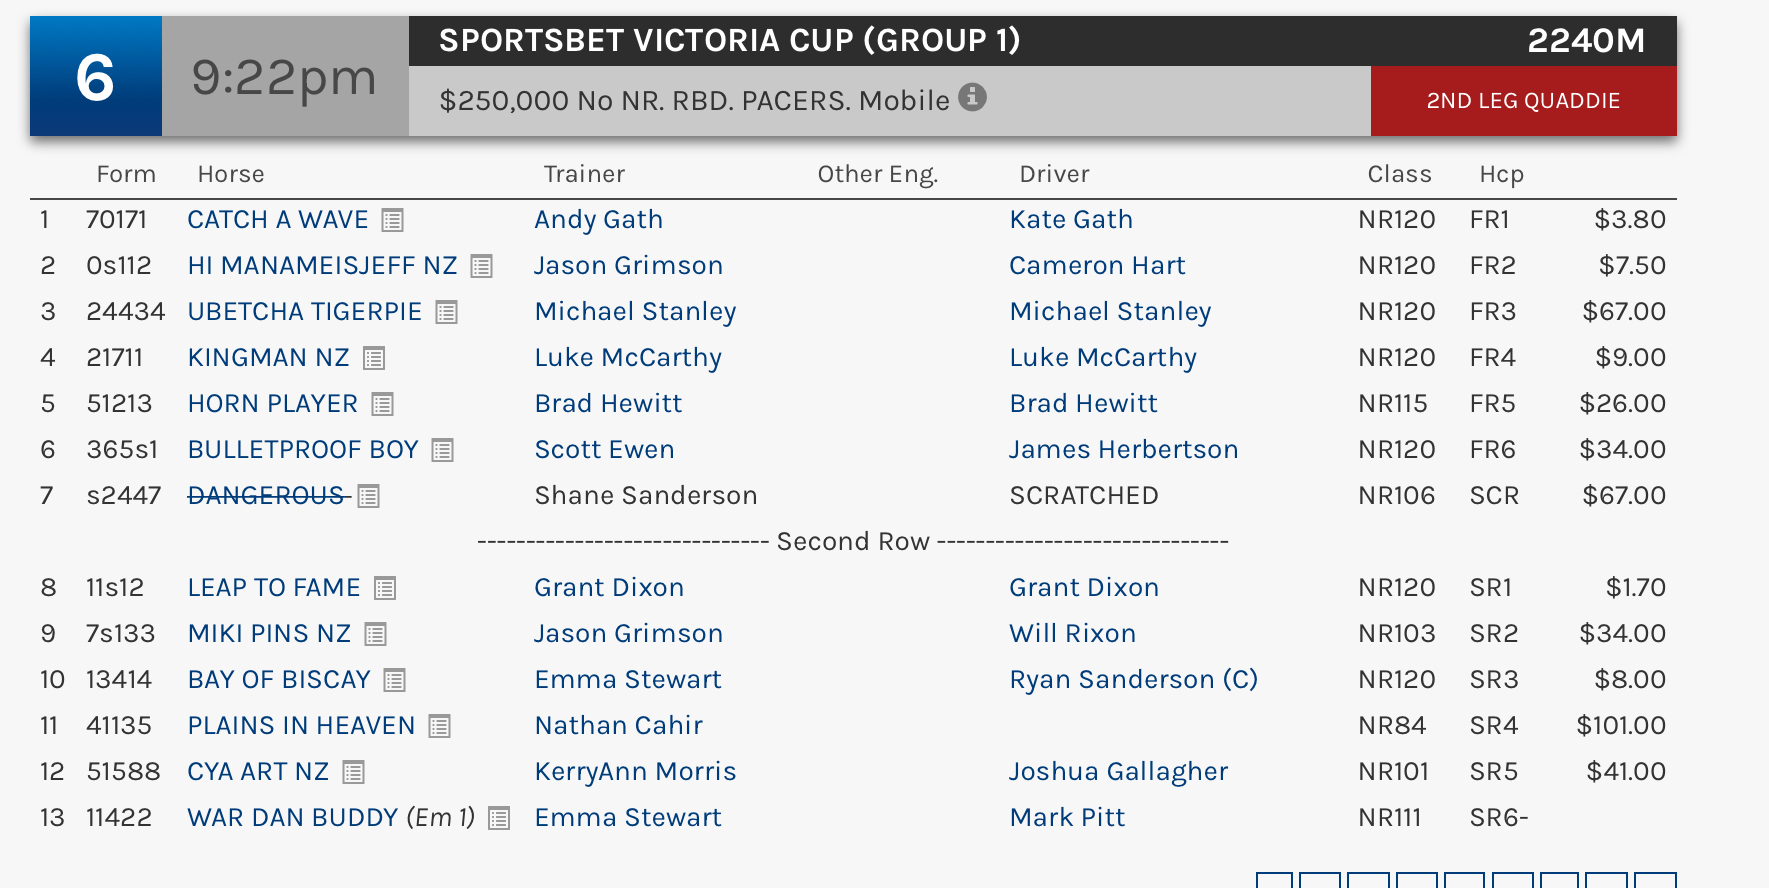Open trainer Andy Gath's profile

coord(598,220)
